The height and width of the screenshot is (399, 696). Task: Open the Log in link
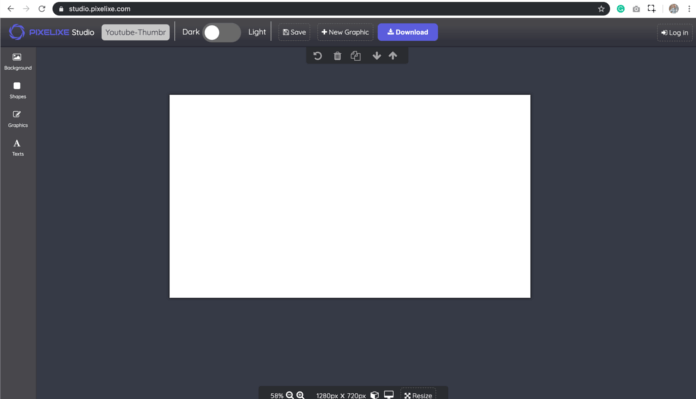675,32
